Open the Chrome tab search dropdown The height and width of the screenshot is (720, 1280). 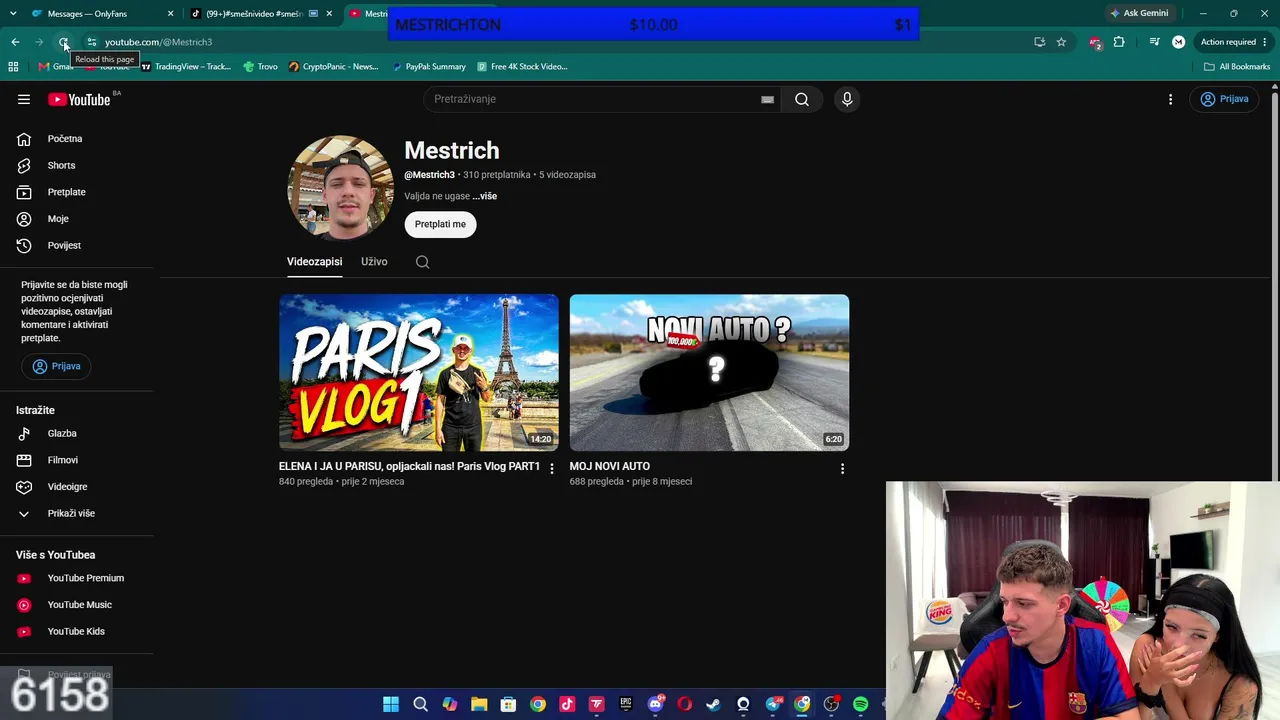(13, 14)
